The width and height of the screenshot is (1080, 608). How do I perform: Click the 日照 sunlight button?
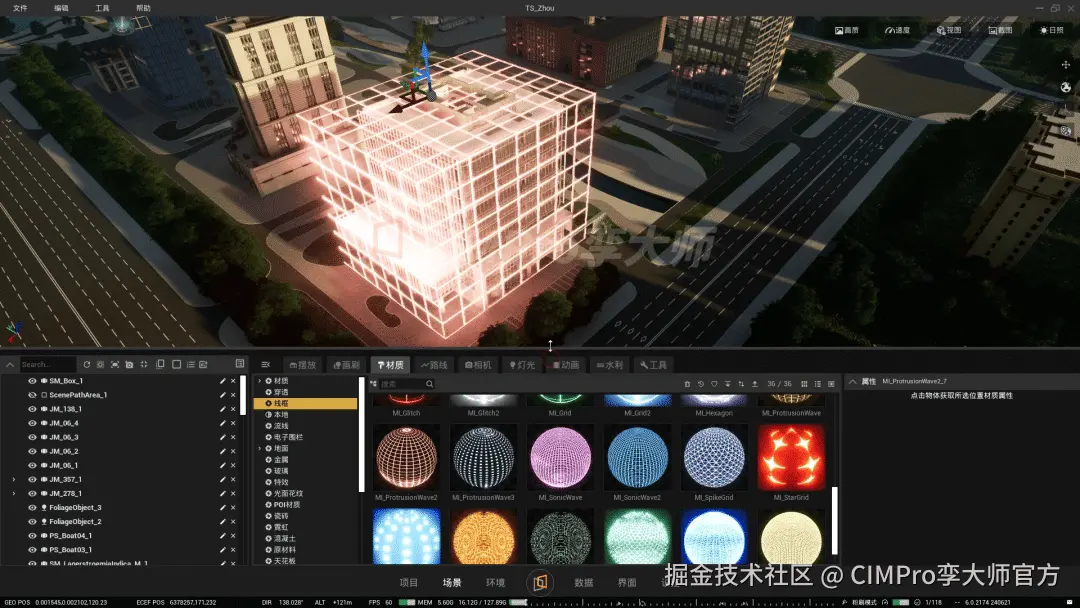(1052, 30)
